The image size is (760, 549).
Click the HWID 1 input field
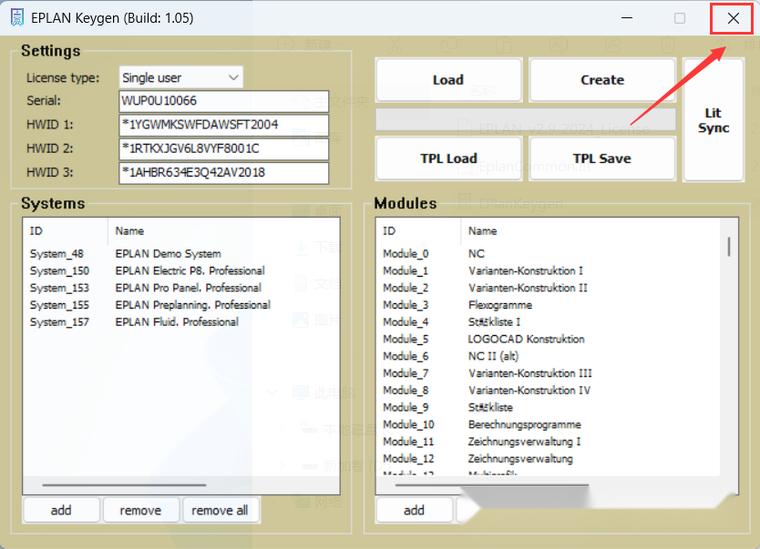click(224, 125)
